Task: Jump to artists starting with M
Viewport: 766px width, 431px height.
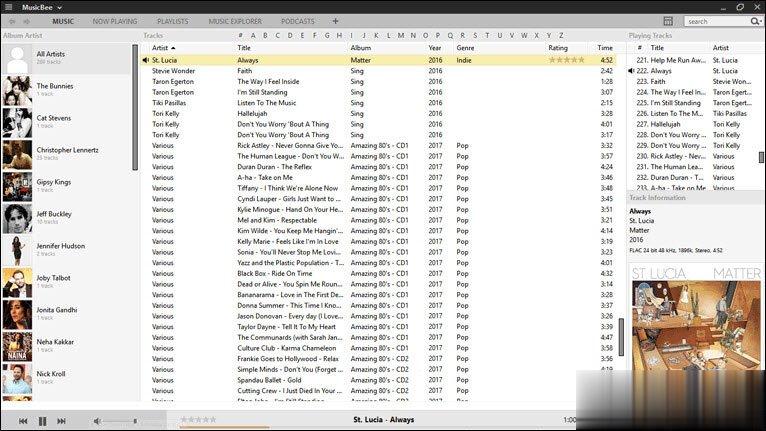Action: pyautogui.click(x=401, y=35)
